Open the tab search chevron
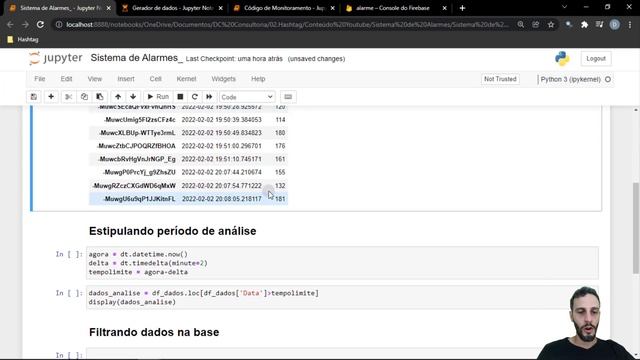Image resolution: width=640 pixels, height=360 pixels. (x=564, y=7)
